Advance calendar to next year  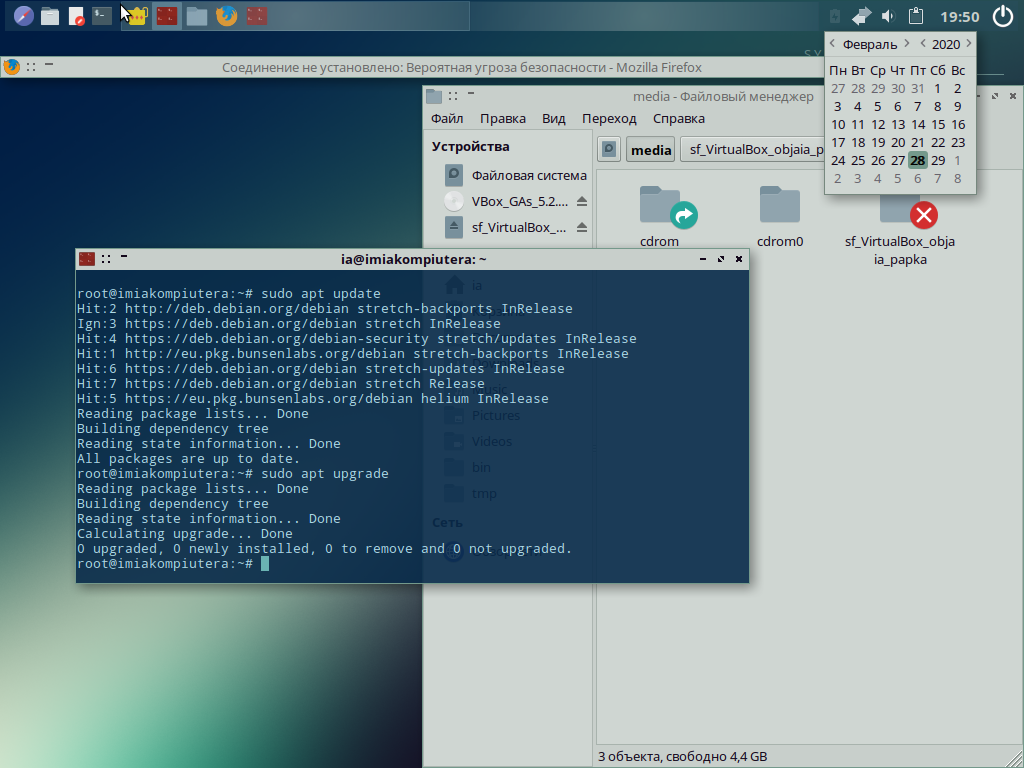coord(968,44)
